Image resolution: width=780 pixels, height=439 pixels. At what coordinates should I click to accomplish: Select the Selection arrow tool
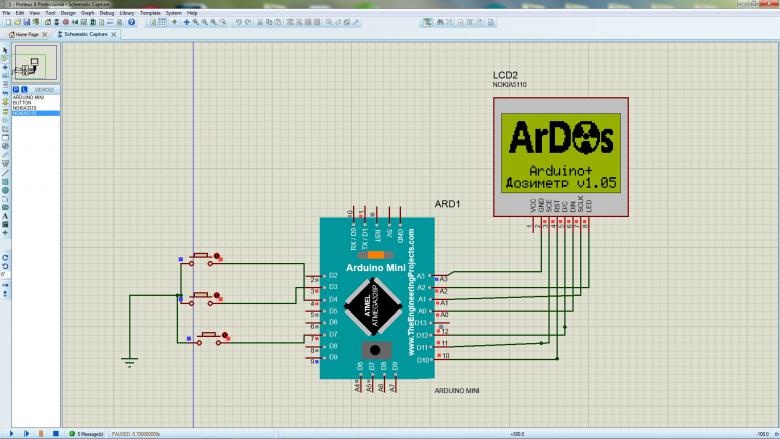(x=5, y=50)
